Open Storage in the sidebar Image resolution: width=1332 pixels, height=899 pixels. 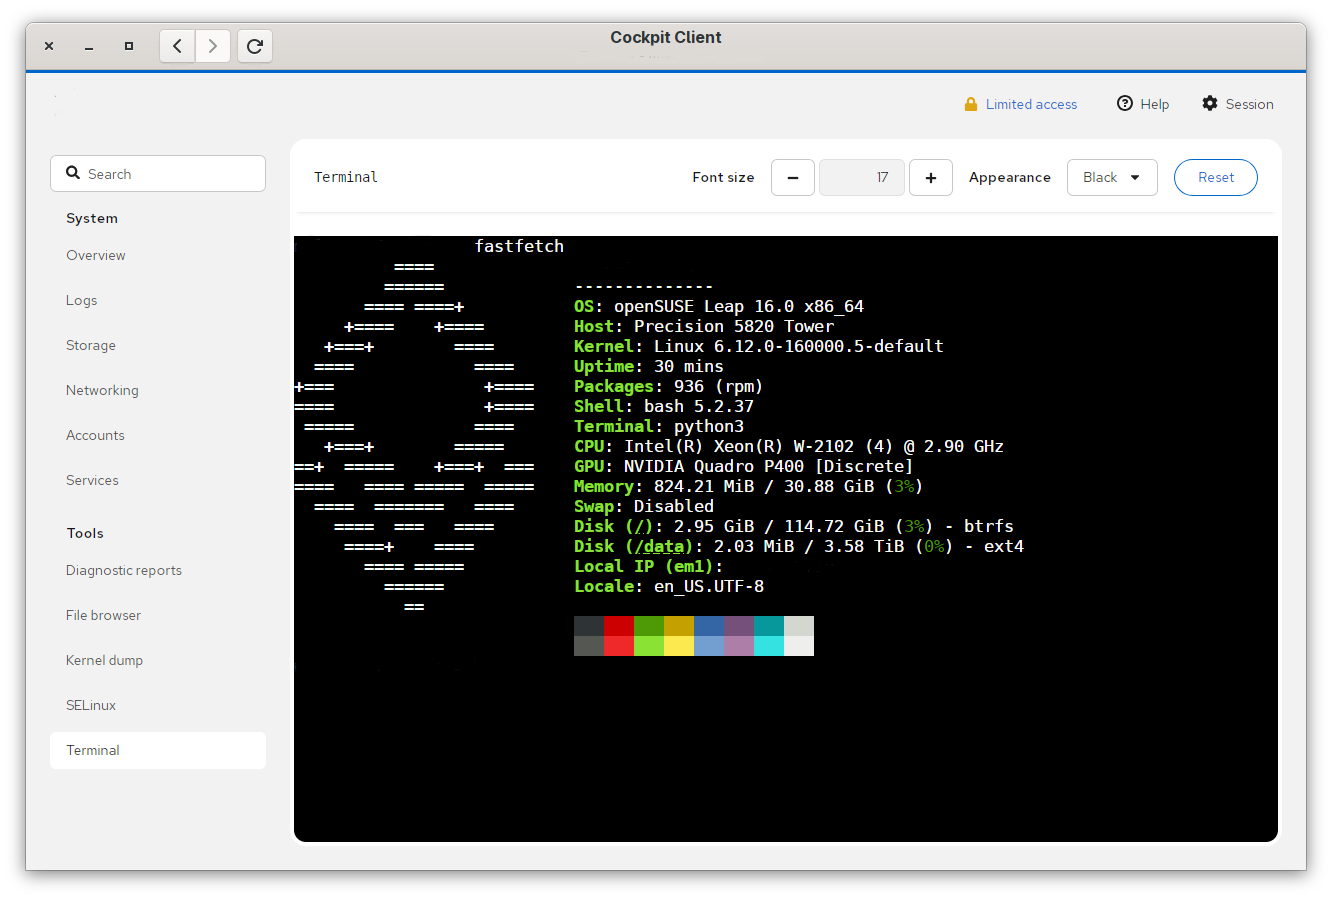(x=91, y=346)
